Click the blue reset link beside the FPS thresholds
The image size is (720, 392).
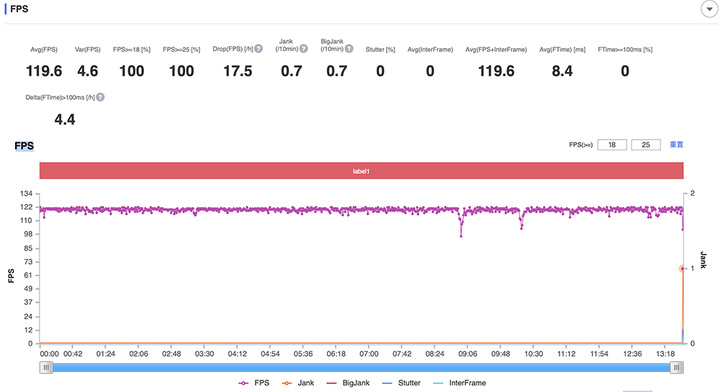tap(676, 145)
